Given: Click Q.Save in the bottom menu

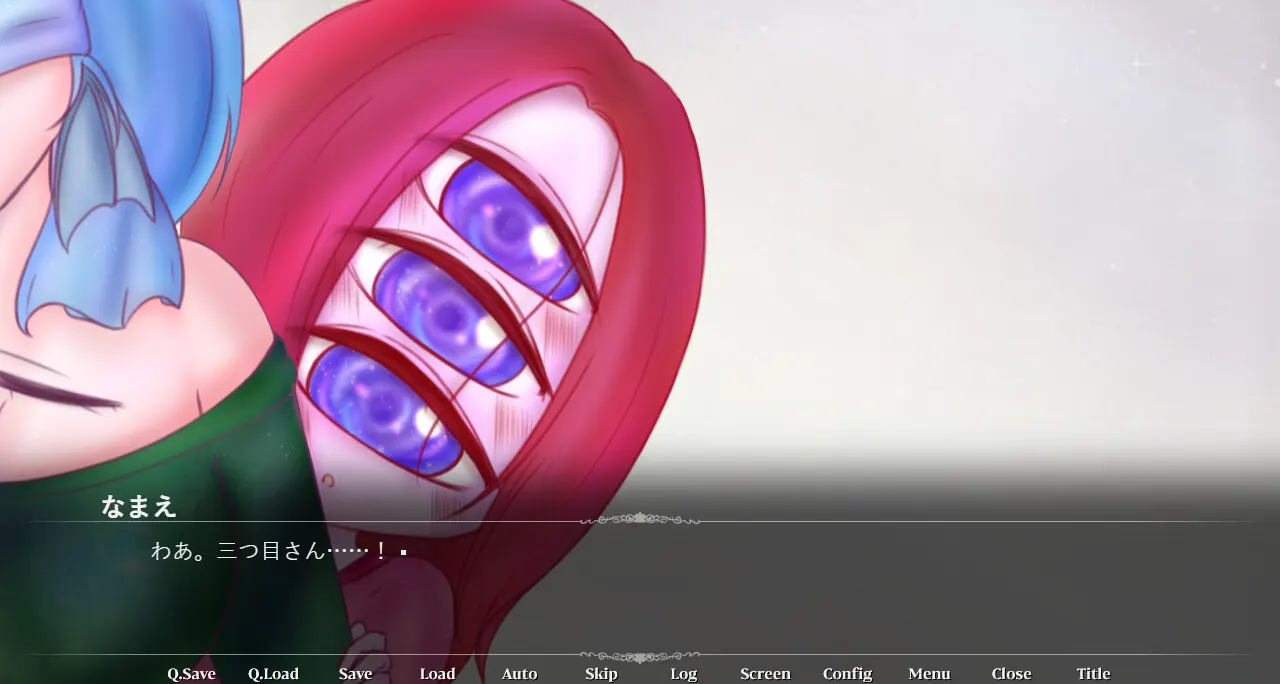Looking at the screenshot, I should (x=191, y=674).
